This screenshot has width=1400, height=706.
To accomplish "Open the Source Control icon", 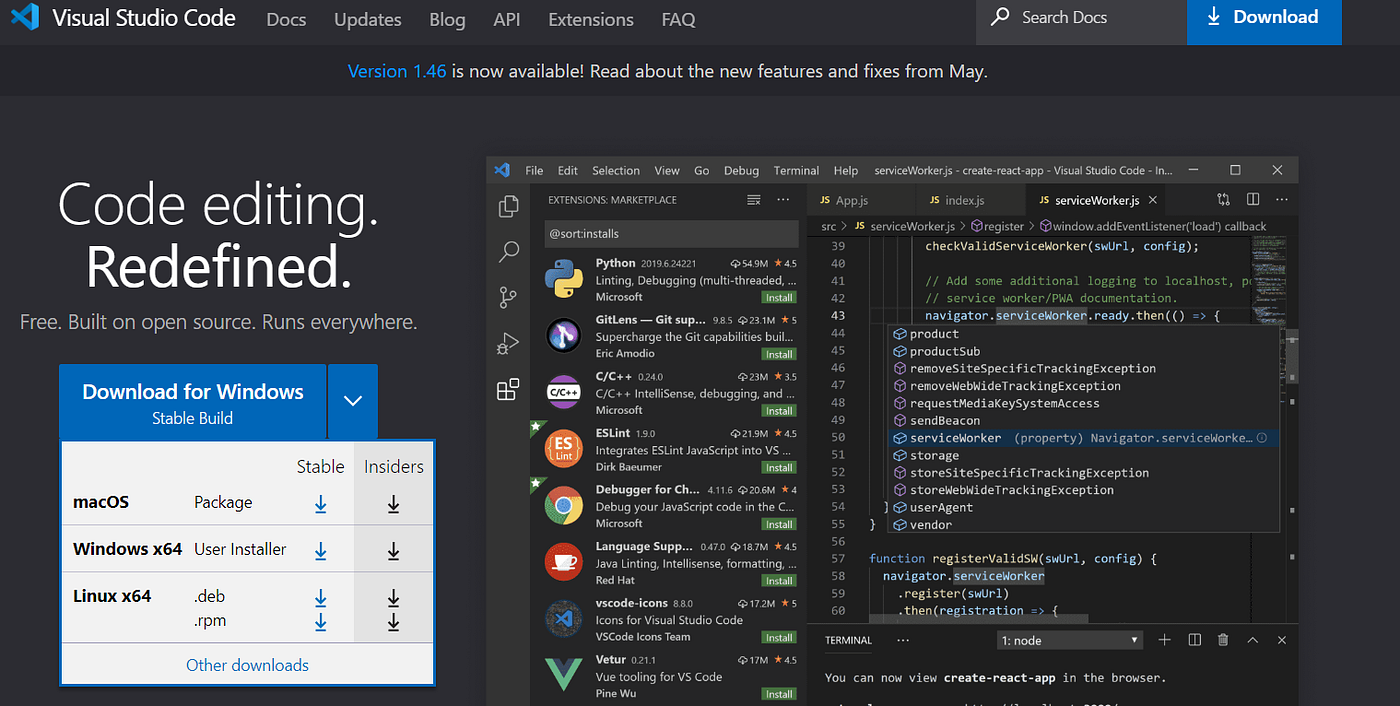I will click(508, 297).
